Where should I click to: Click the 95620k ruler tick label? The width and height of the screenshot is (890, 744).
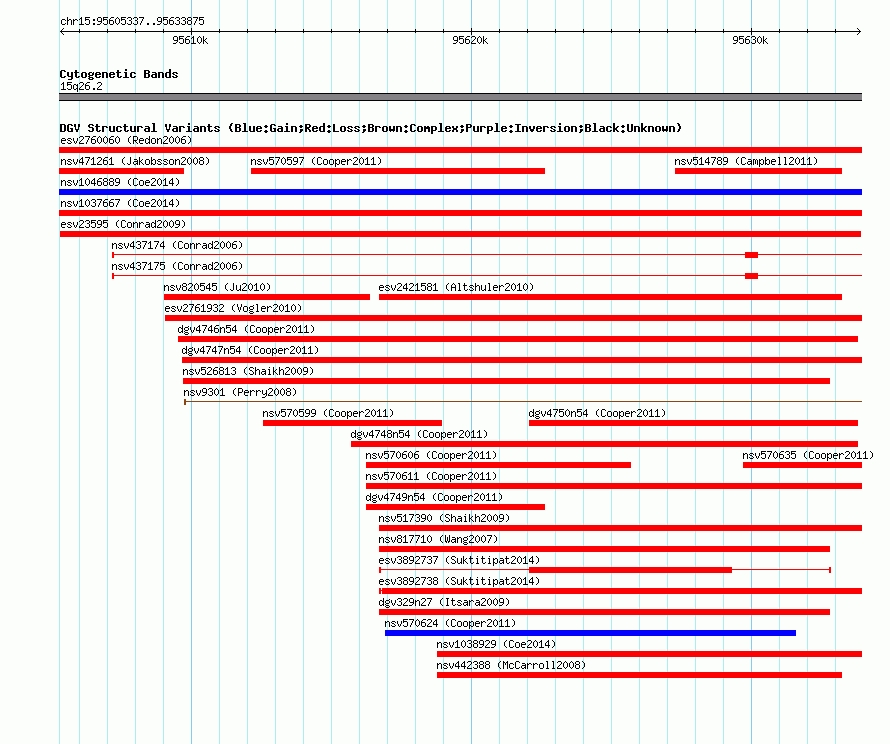pos(470,40)
